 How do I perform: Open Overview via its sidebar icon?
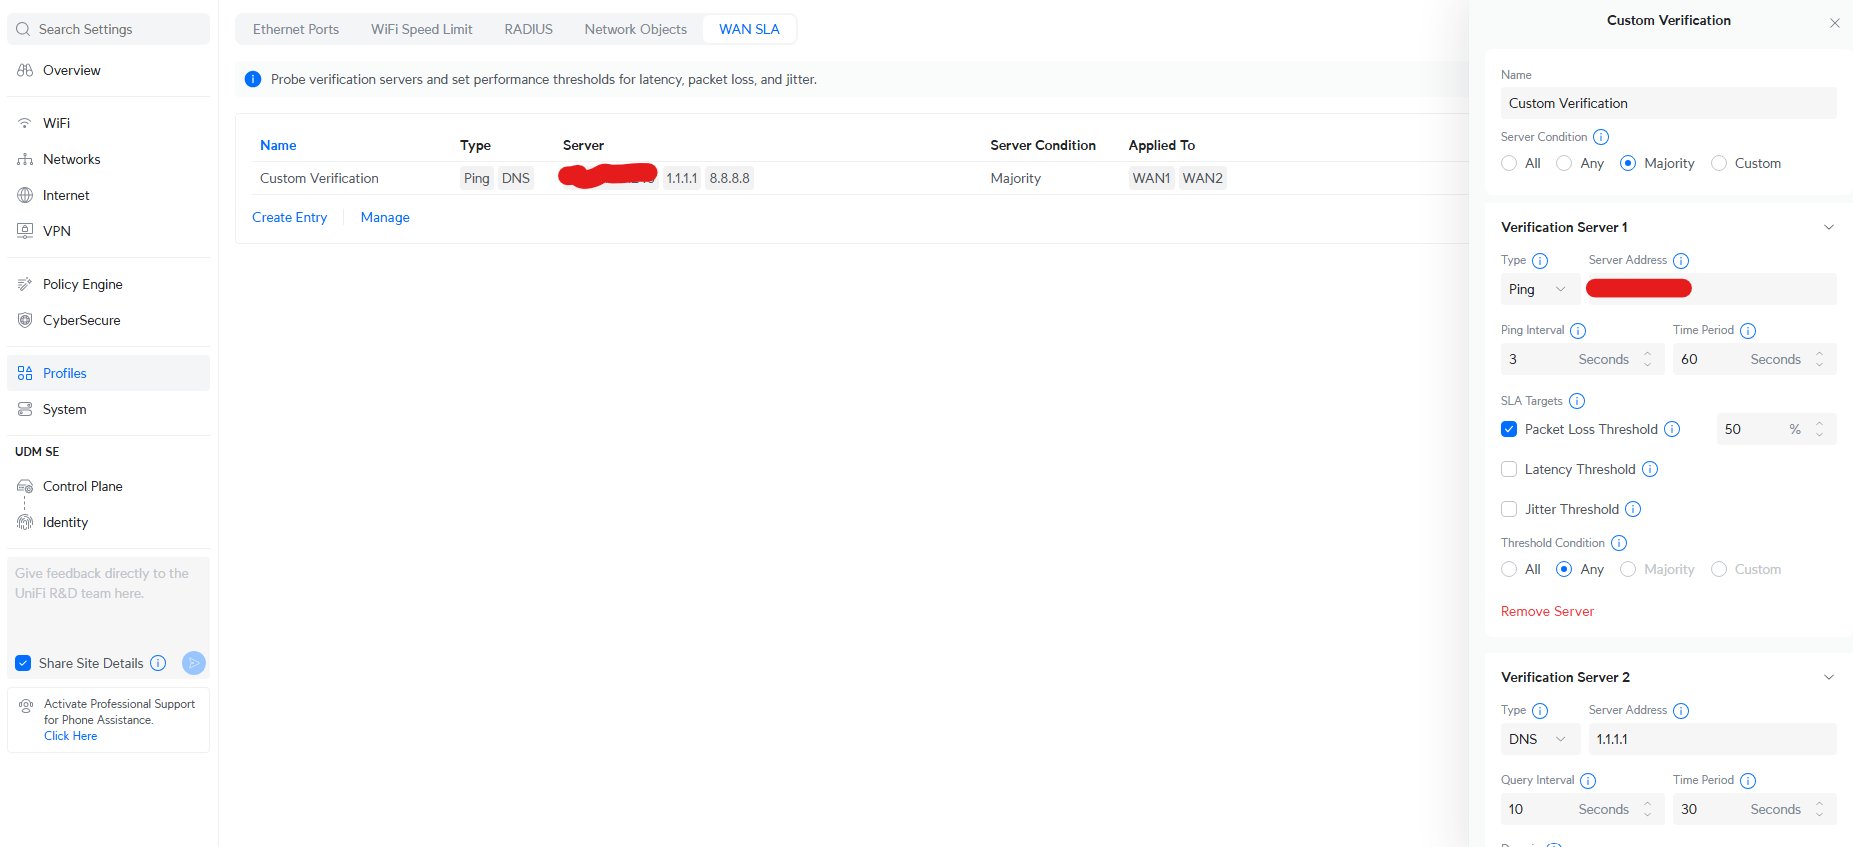point(25,70)
